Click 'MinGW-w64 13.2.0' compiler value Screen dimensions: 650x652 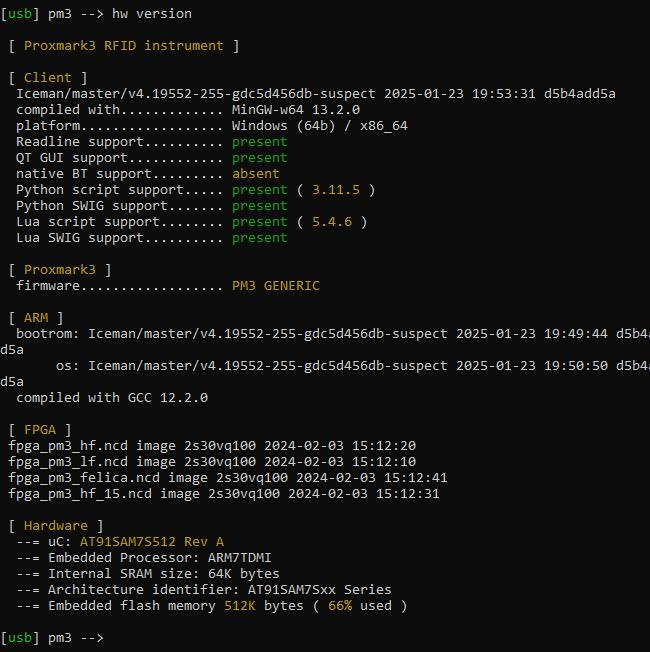coord(296,110)
